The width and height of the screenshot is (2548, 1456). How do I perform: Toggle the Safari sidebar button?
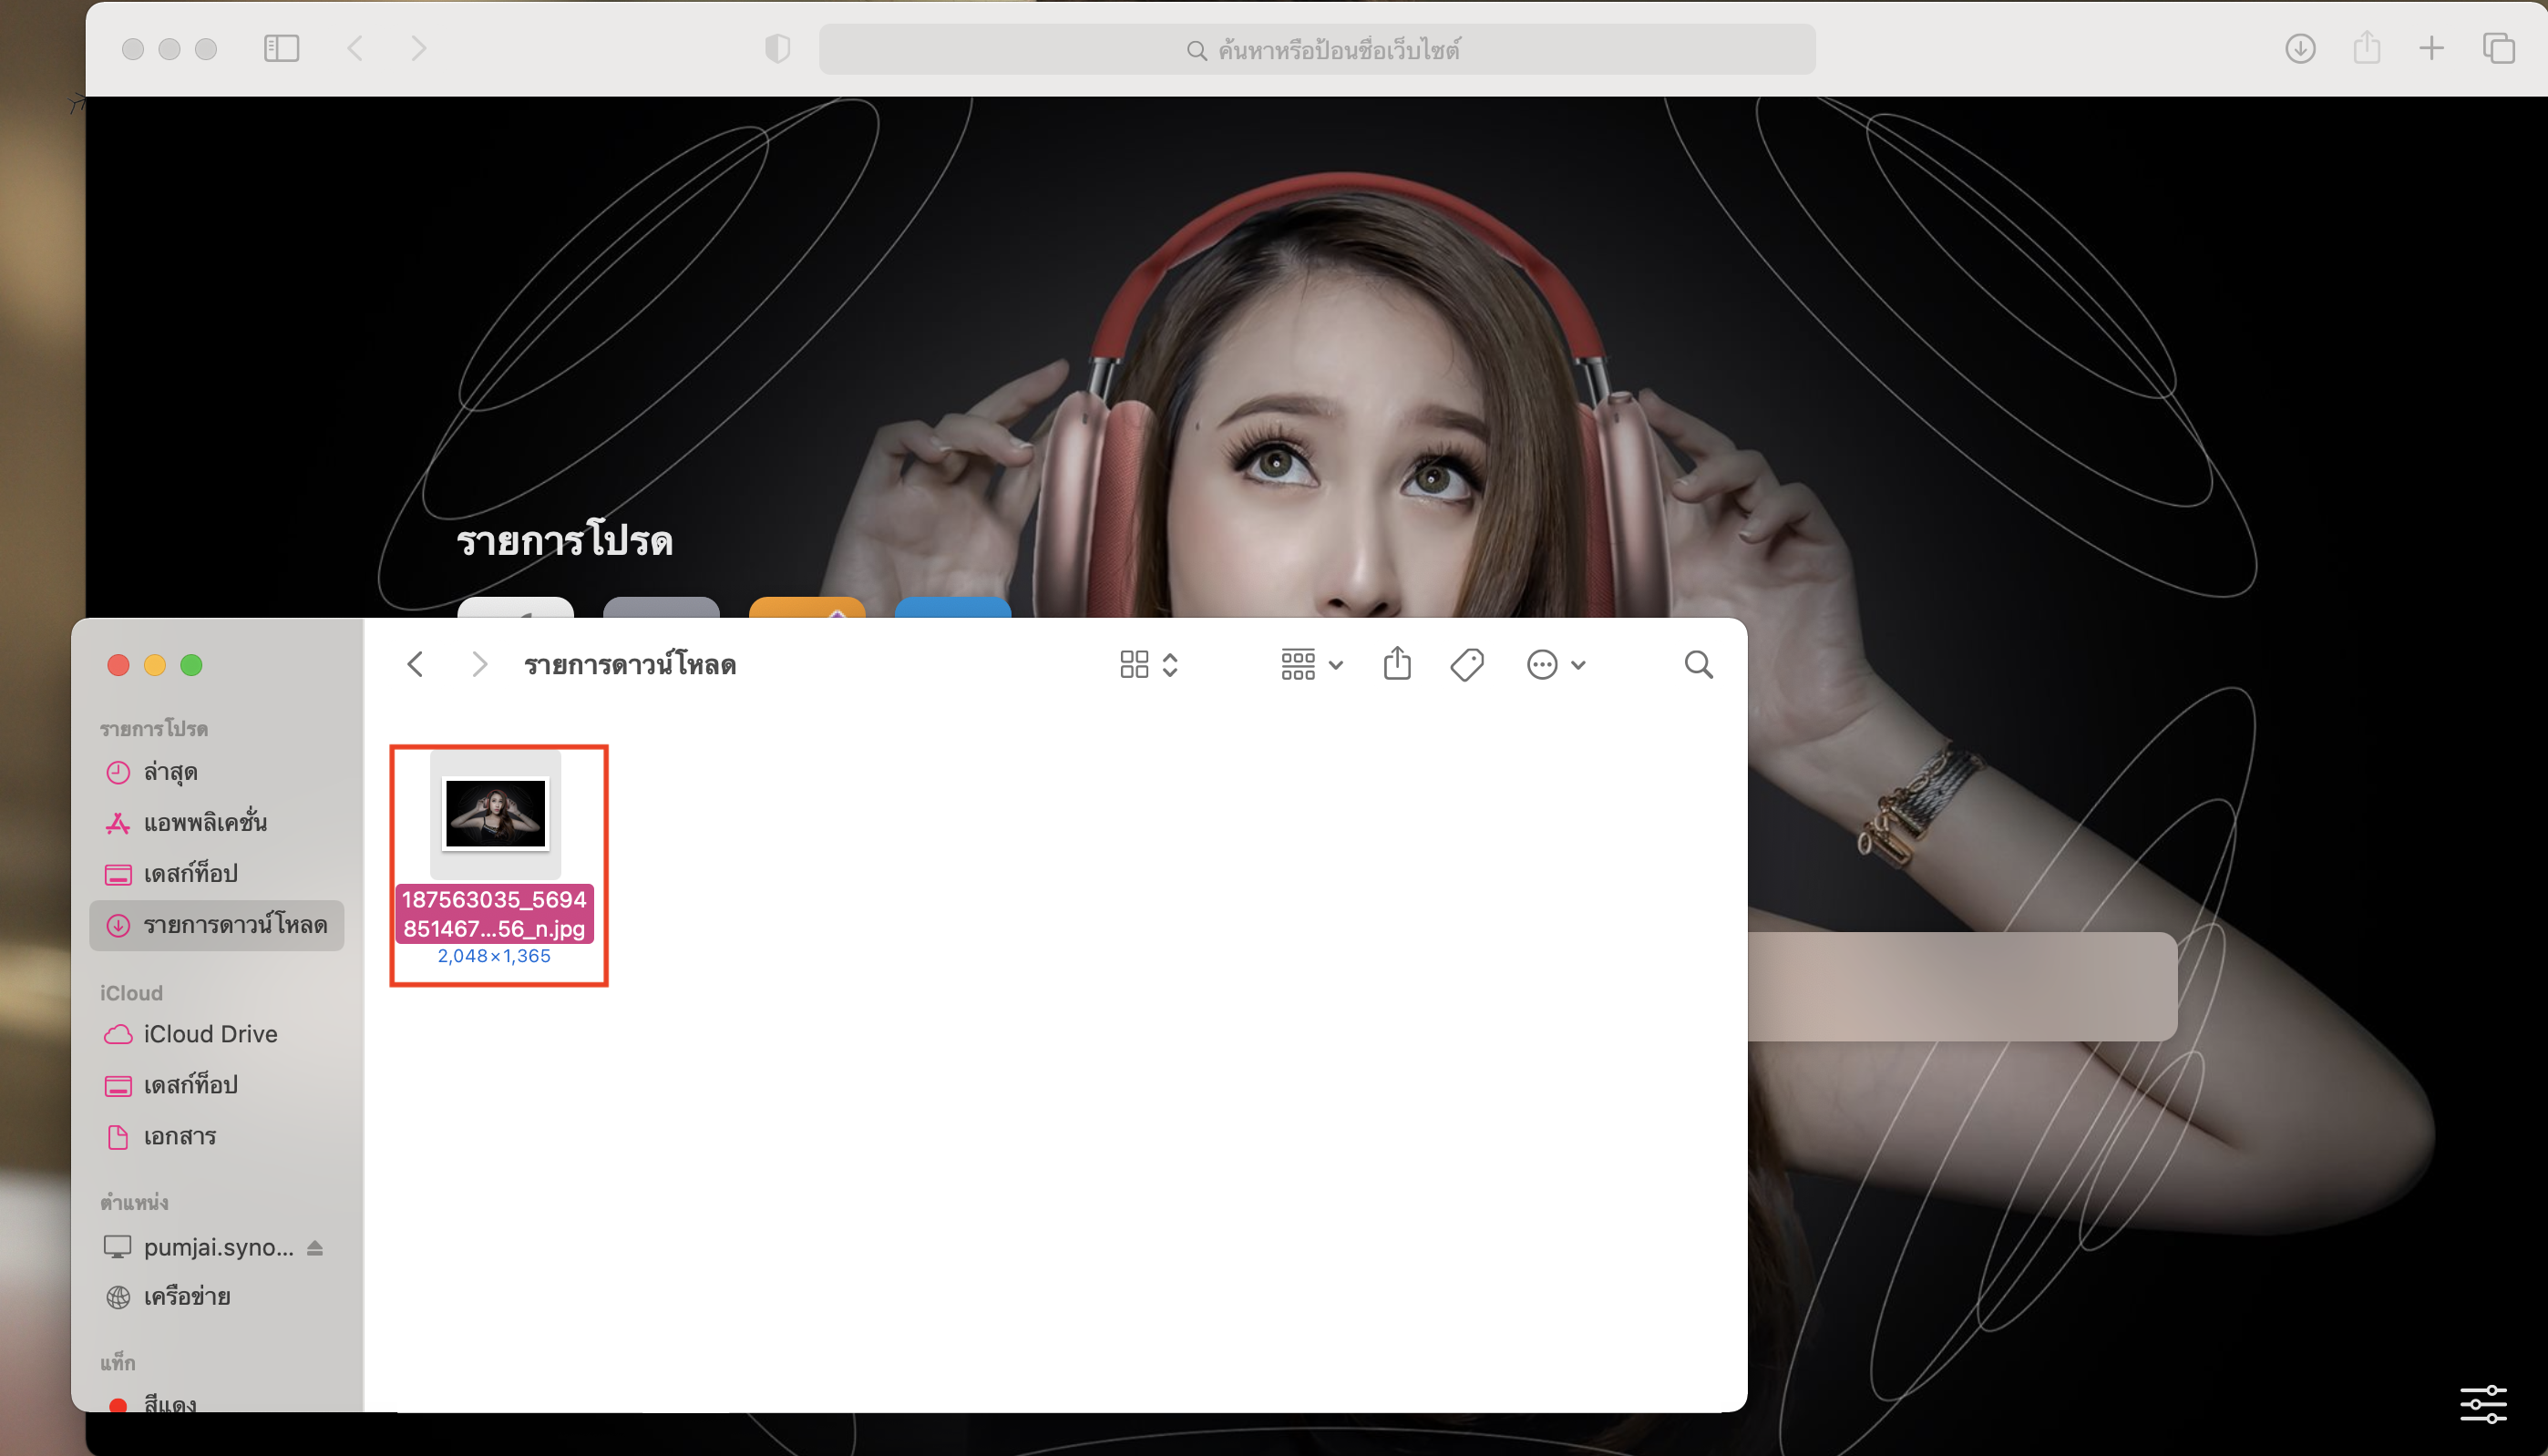tap(282, 48)
